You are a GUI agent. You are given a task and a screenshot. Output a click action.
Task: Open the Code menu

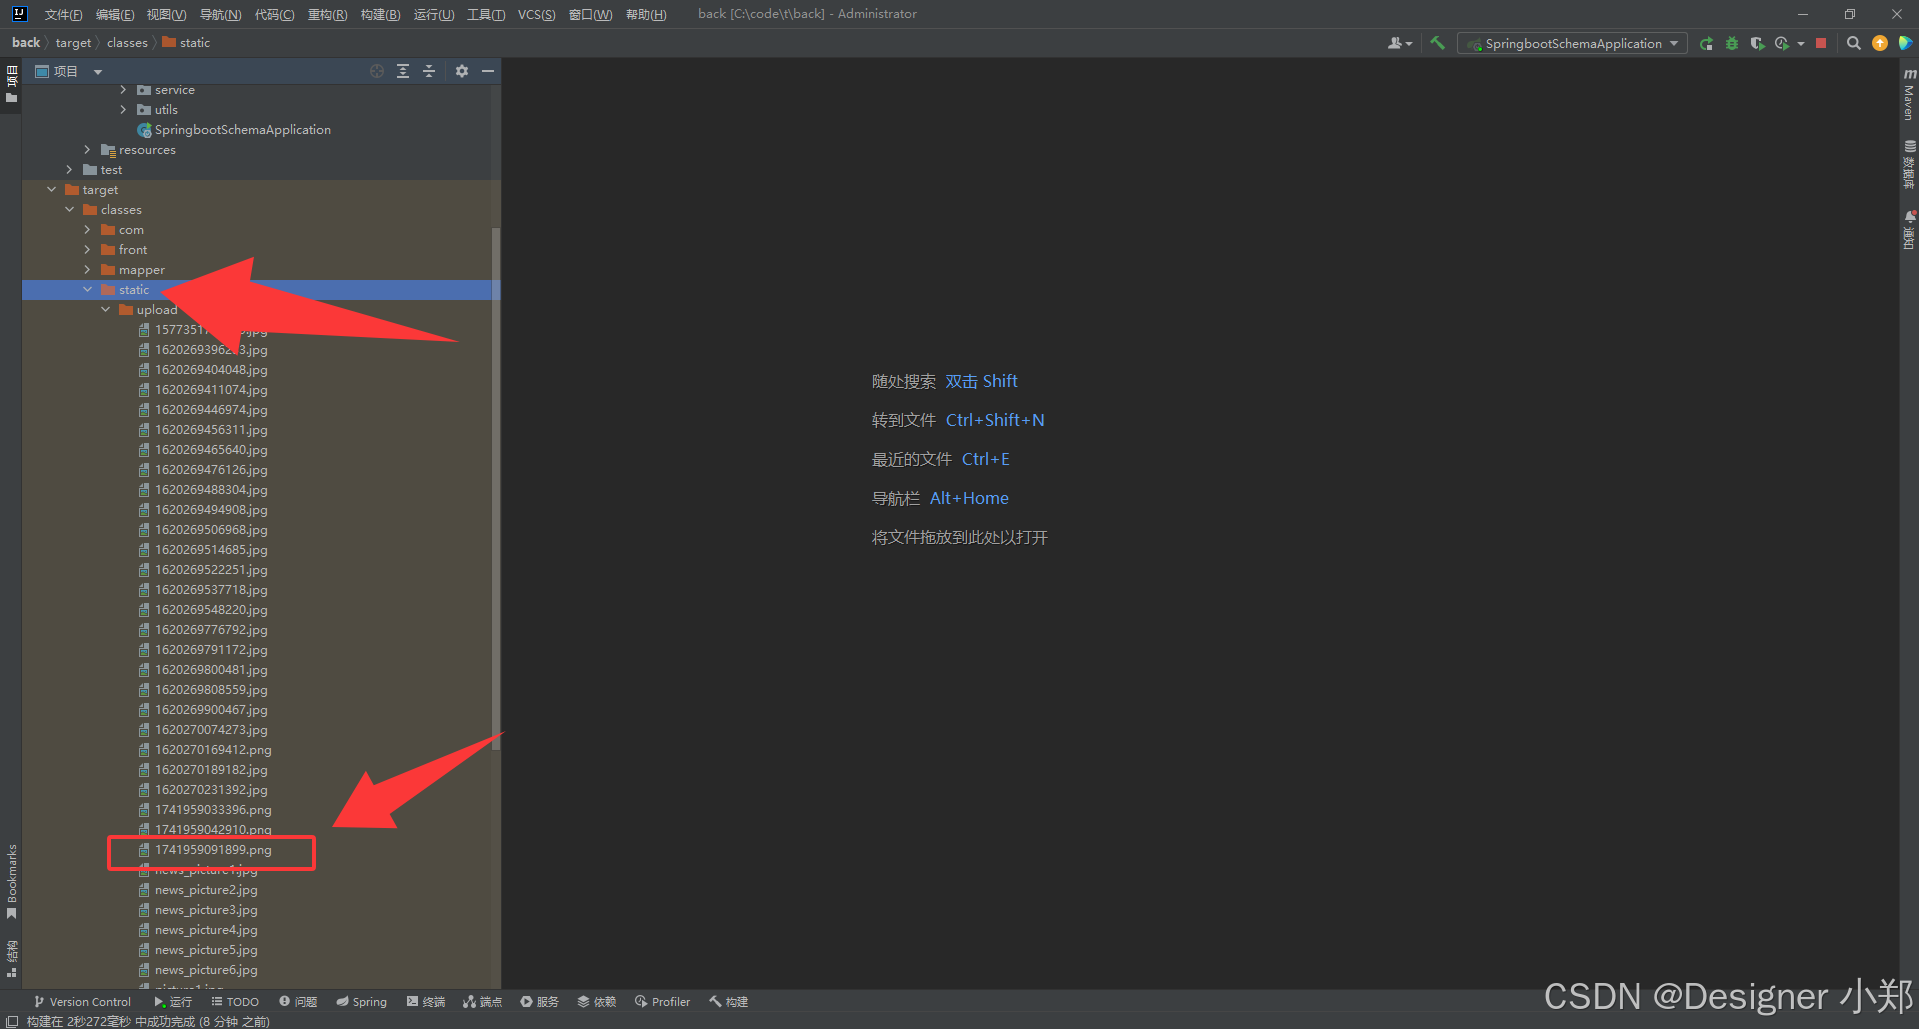274,14
